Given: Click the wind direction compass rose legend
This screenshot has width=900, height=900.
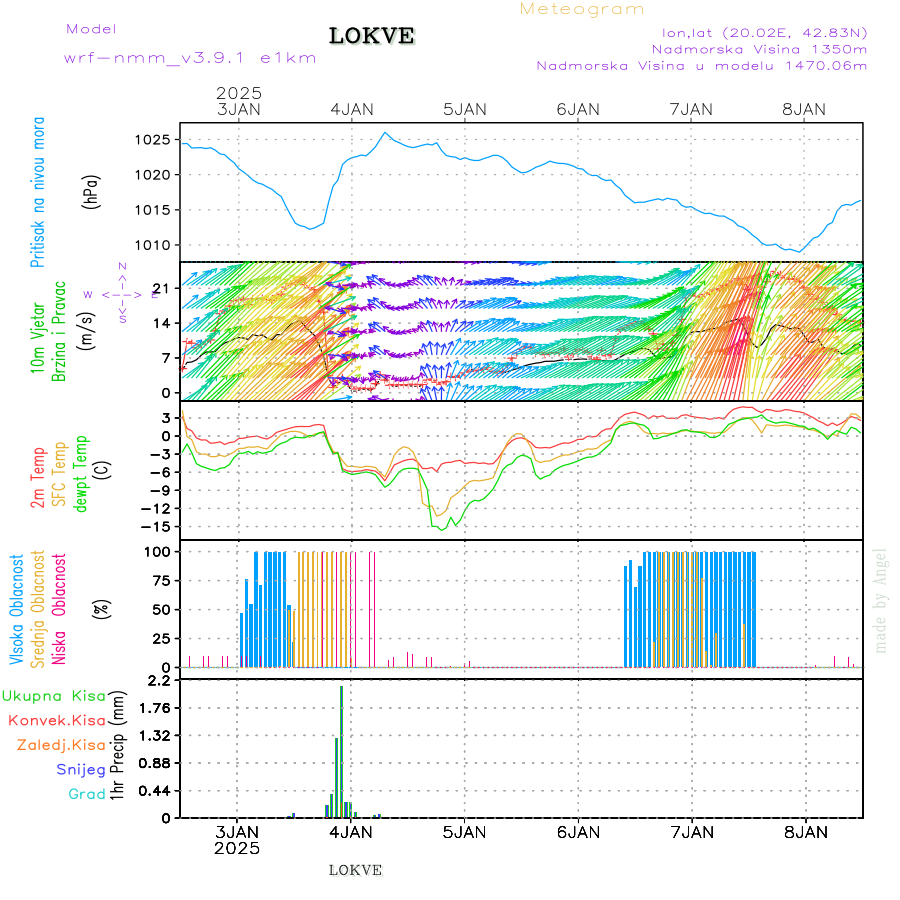Looking at the screenshot, I should [122, 294].
